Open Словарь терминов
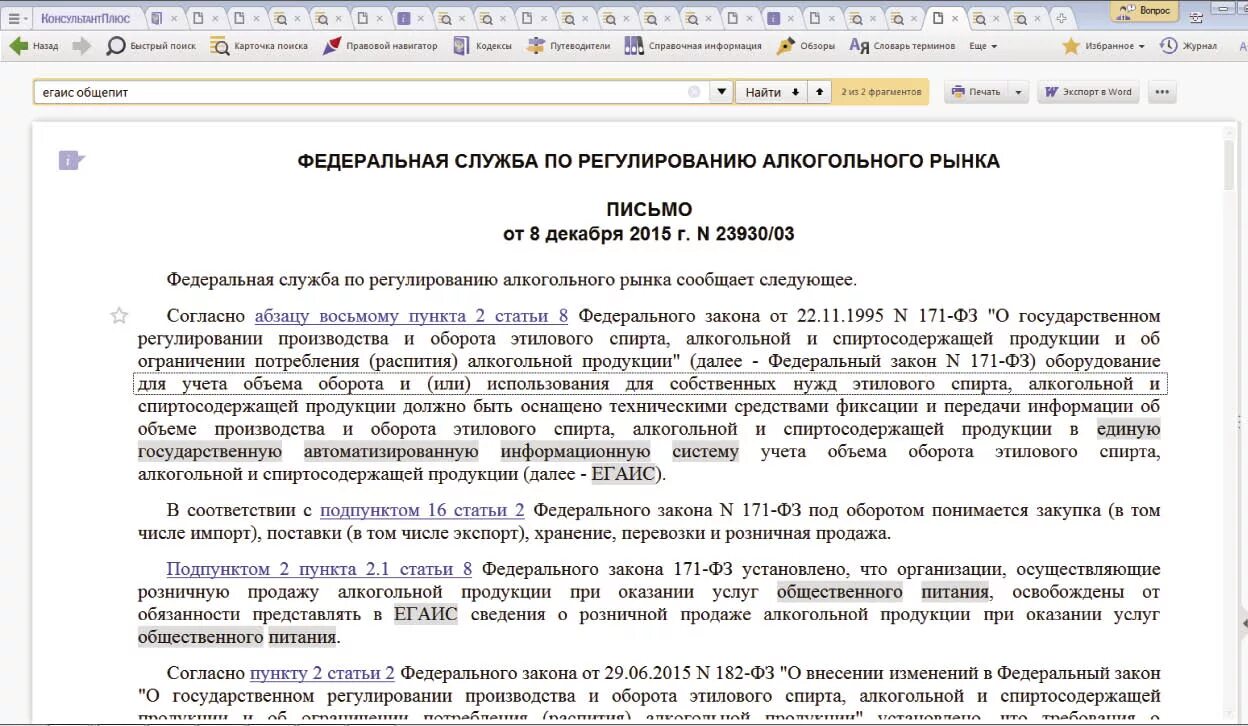1248x726 pixels. click(x=902, y=46)
